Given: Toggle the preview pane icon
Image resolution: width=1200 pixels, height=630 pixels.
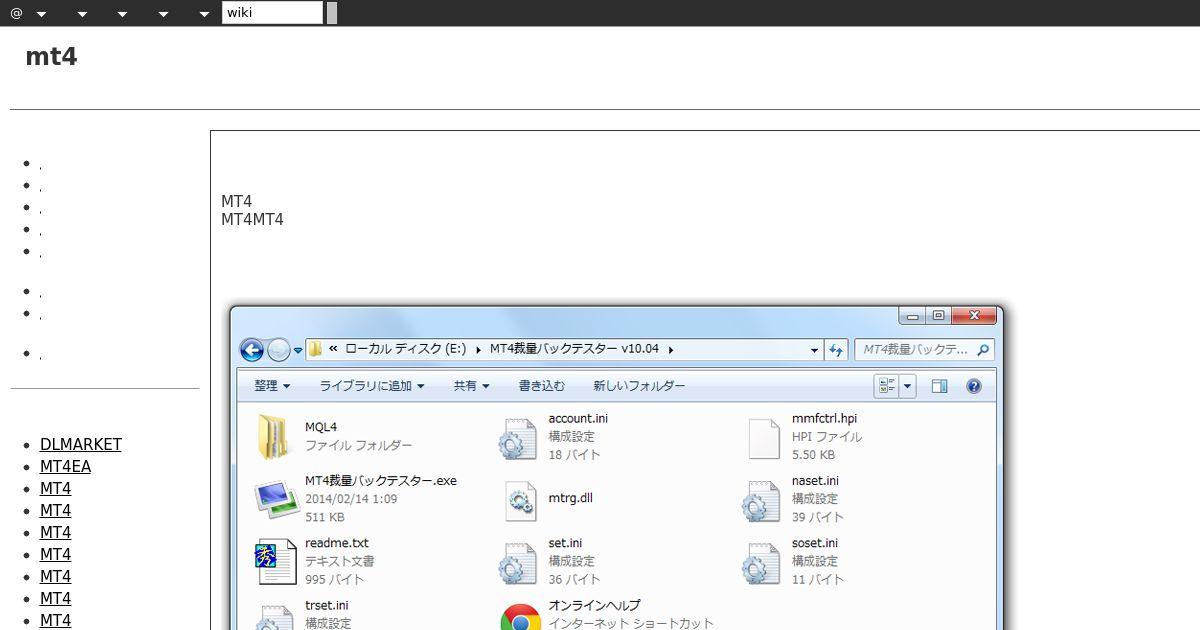Looking at the screenshot, I should 939,386.
